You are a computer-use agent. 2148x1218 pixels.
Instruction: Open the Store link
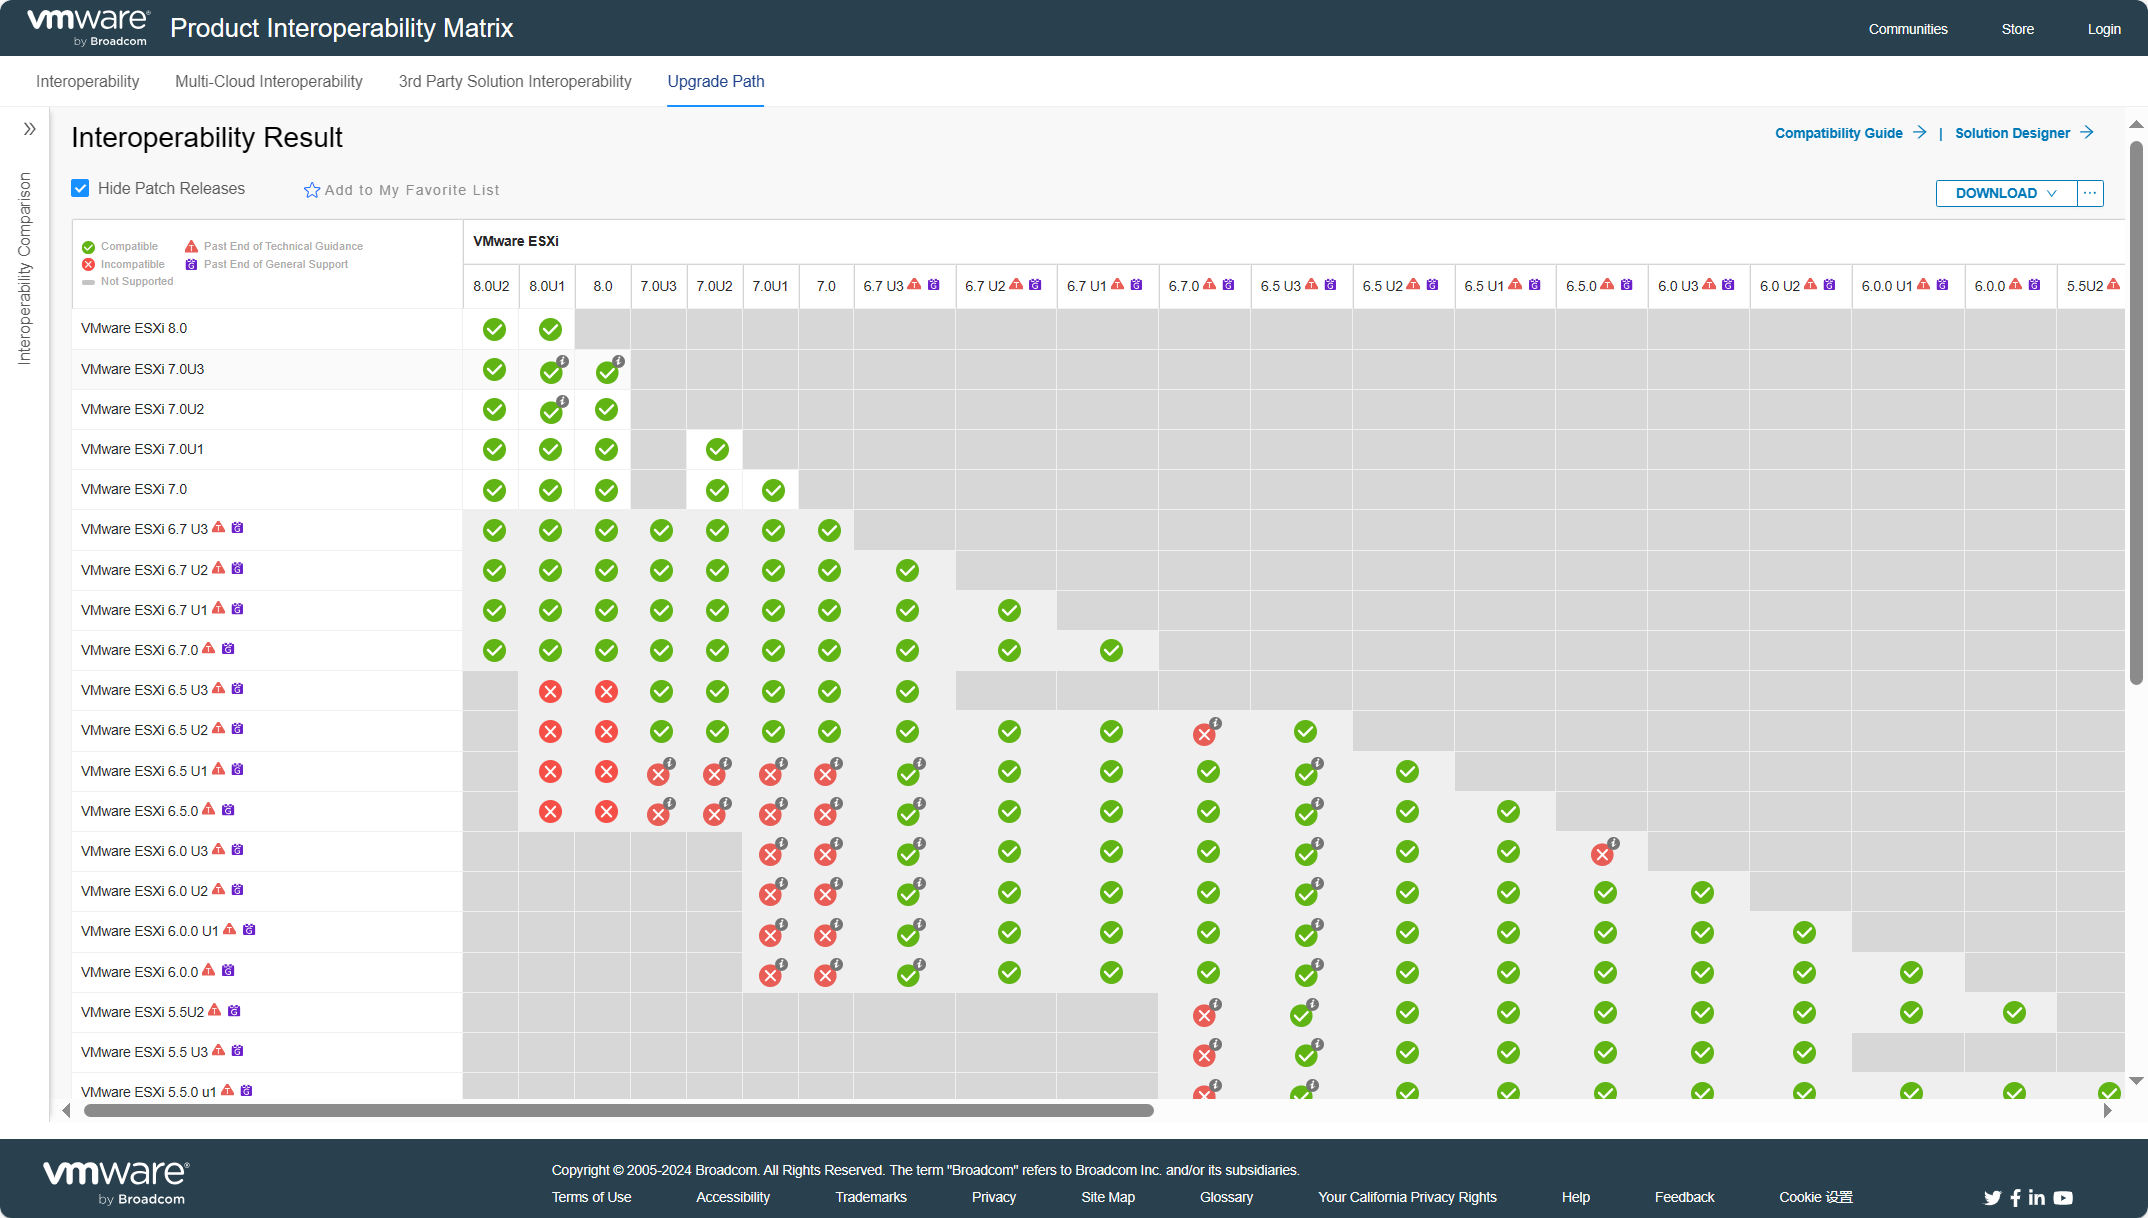(x=2018, y=29)
